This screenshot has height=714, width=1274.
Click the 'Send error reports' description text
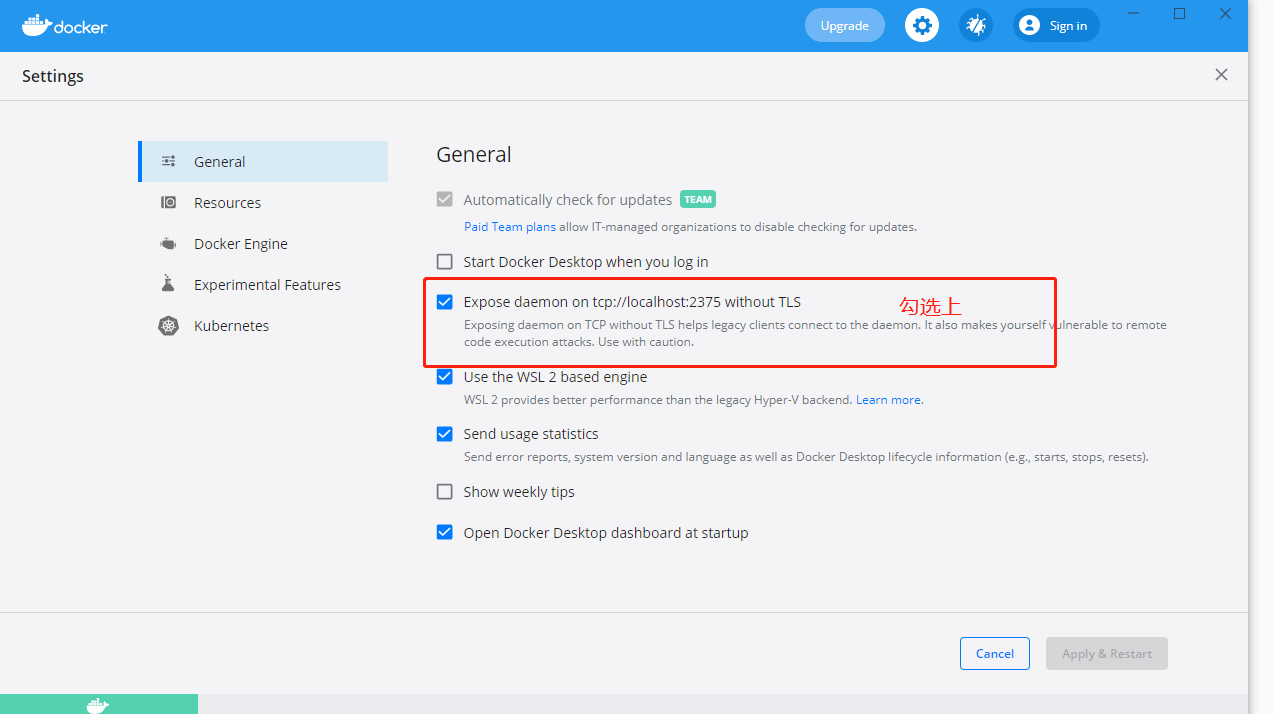(806, 457)
